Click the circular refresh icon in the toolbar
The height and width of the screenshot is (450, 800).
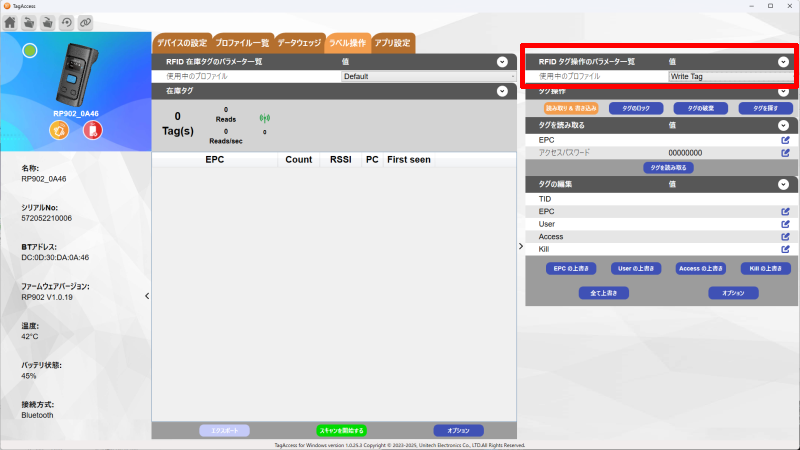click(x=66, y=21)
